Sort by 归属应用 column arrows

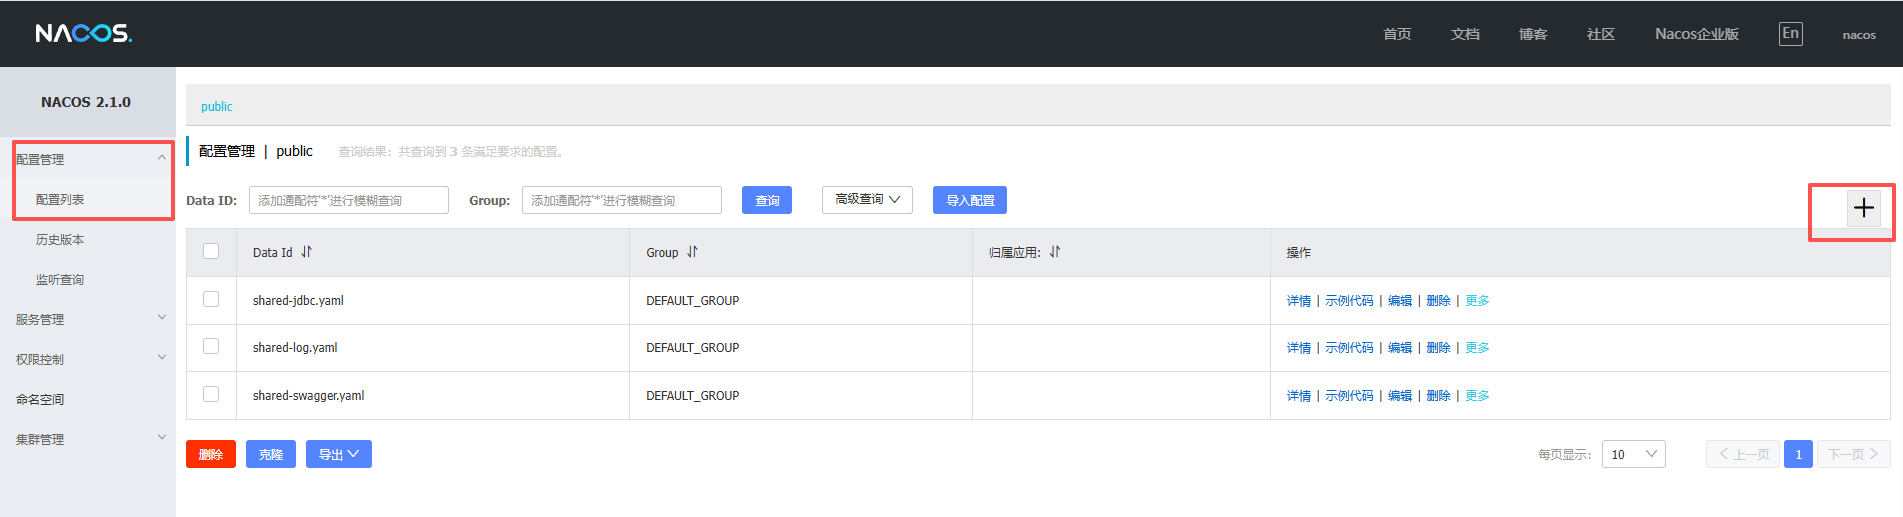click(x=1055, y=252)
